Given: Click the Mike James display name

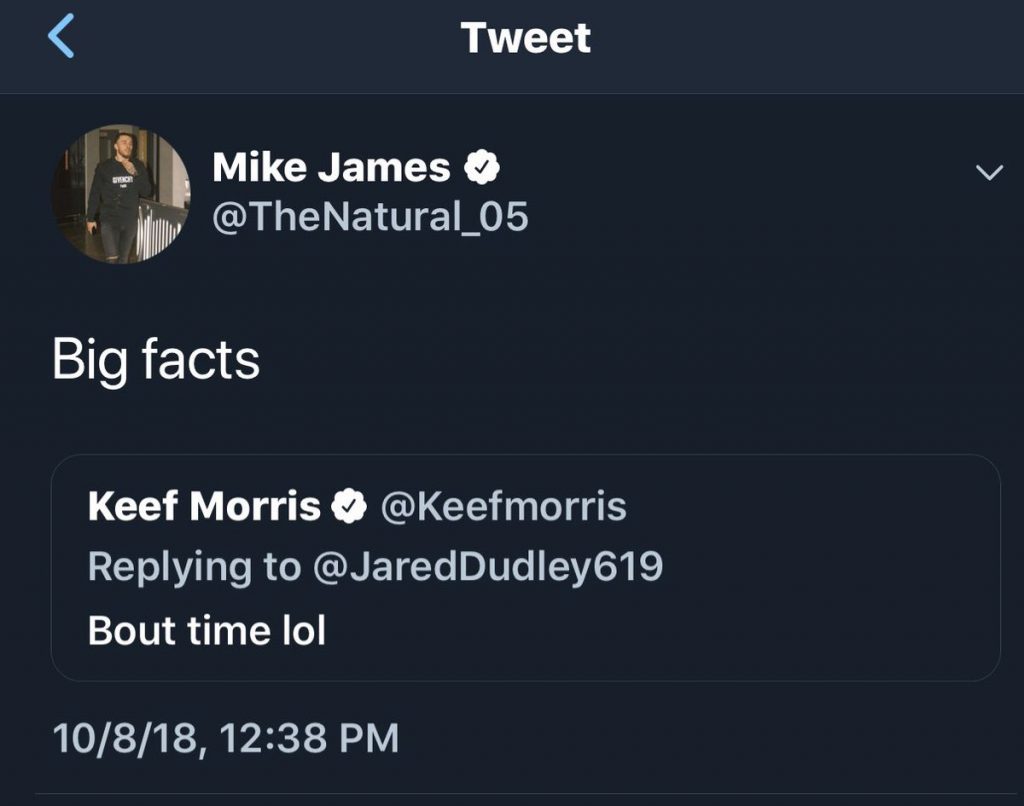Looking at the screenshot, I should coord(331,168).
